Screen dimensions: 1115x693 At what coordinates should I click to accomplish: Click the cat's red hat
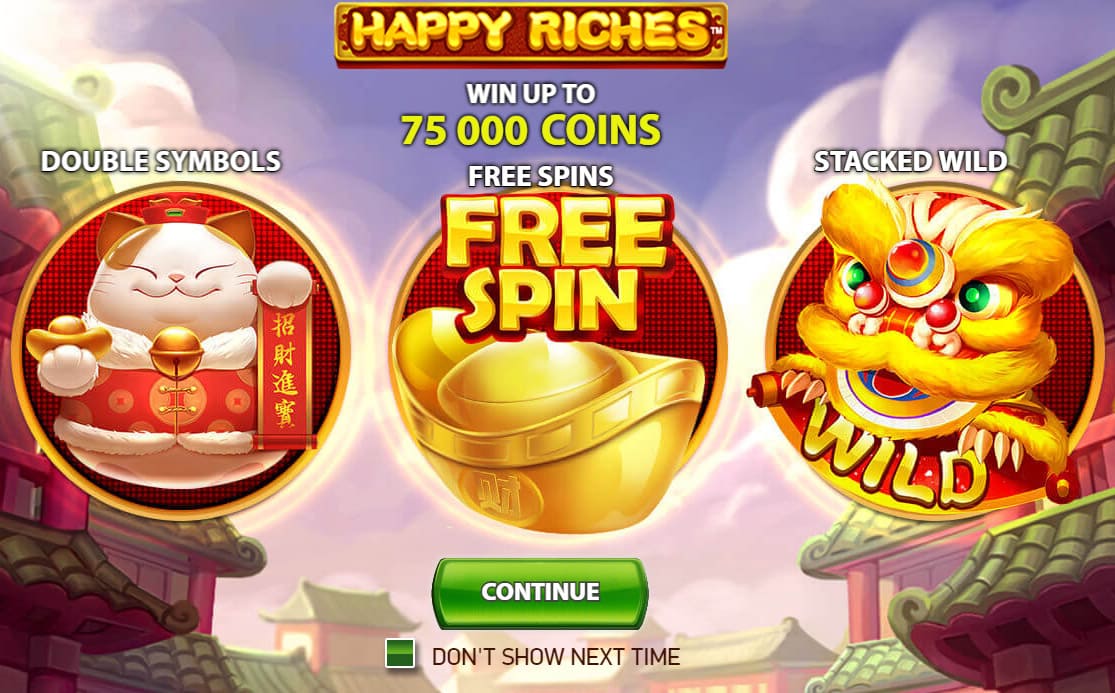175,210
